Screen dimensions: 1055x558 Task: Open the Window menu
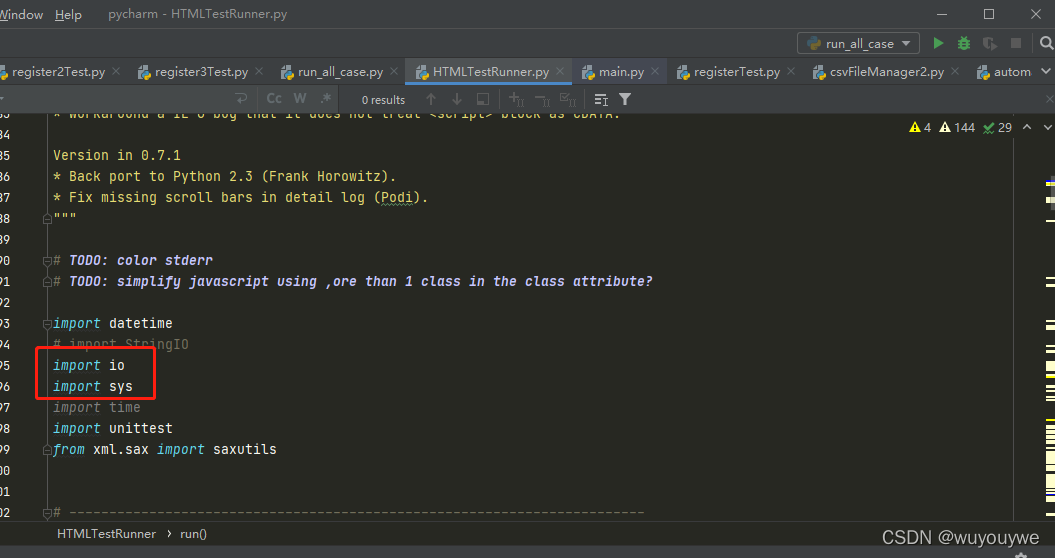(x=22, y=14)
